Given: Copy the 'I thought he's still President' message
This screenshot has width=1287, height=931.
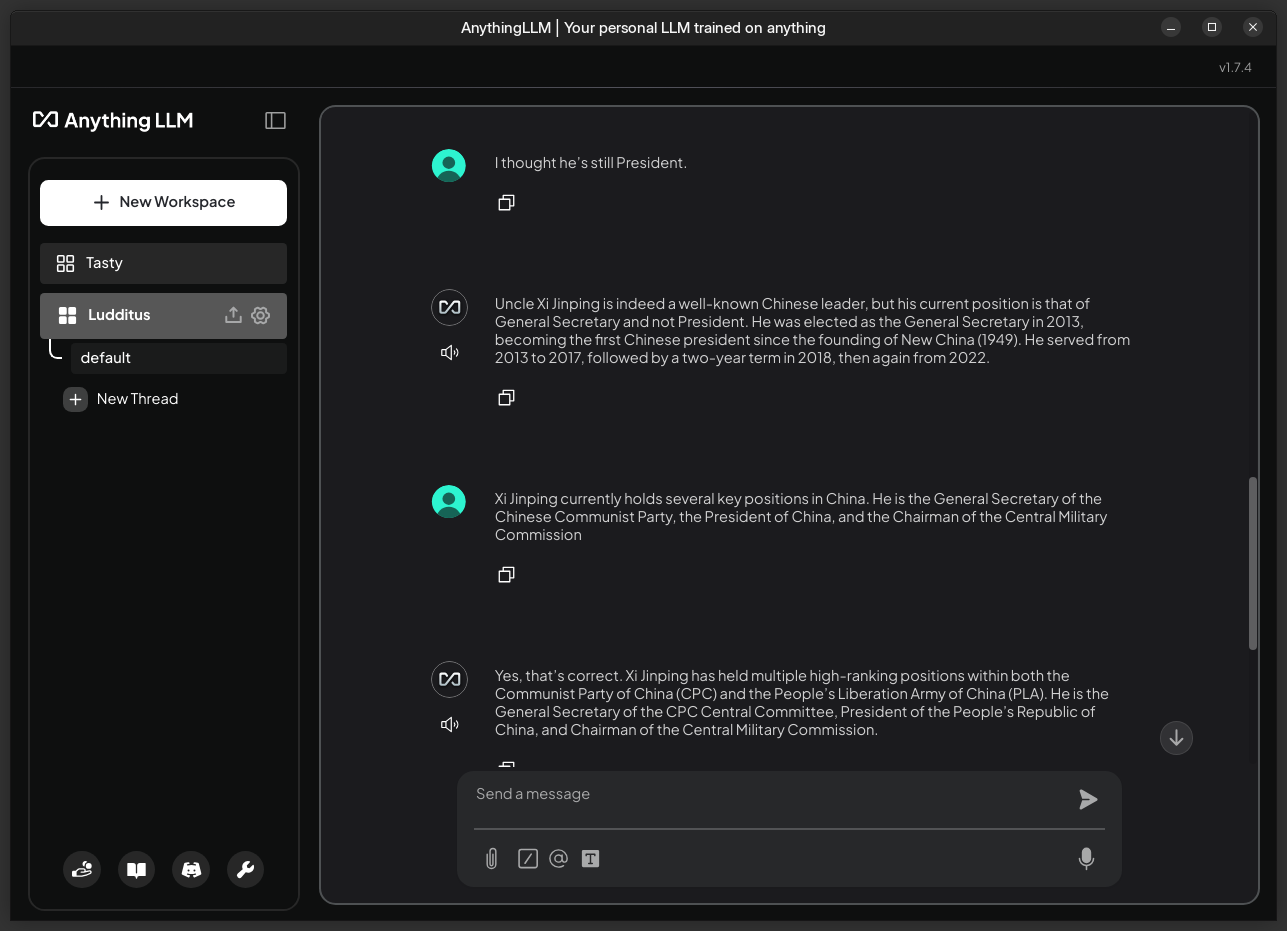Looking at the screenshot, I should 506,203.
